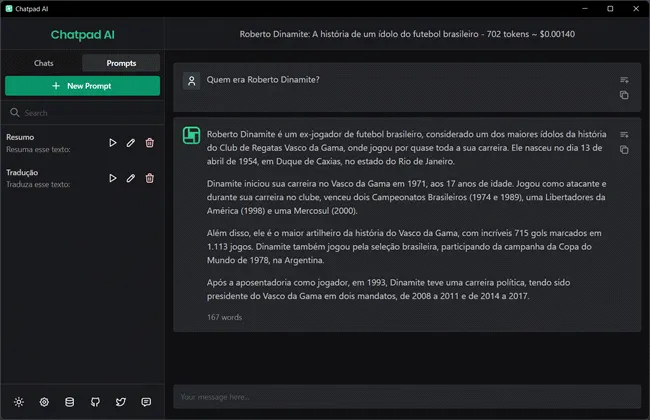
Task: Delete the Resumo prompt trash icon
Action: [x=150, y=143]
